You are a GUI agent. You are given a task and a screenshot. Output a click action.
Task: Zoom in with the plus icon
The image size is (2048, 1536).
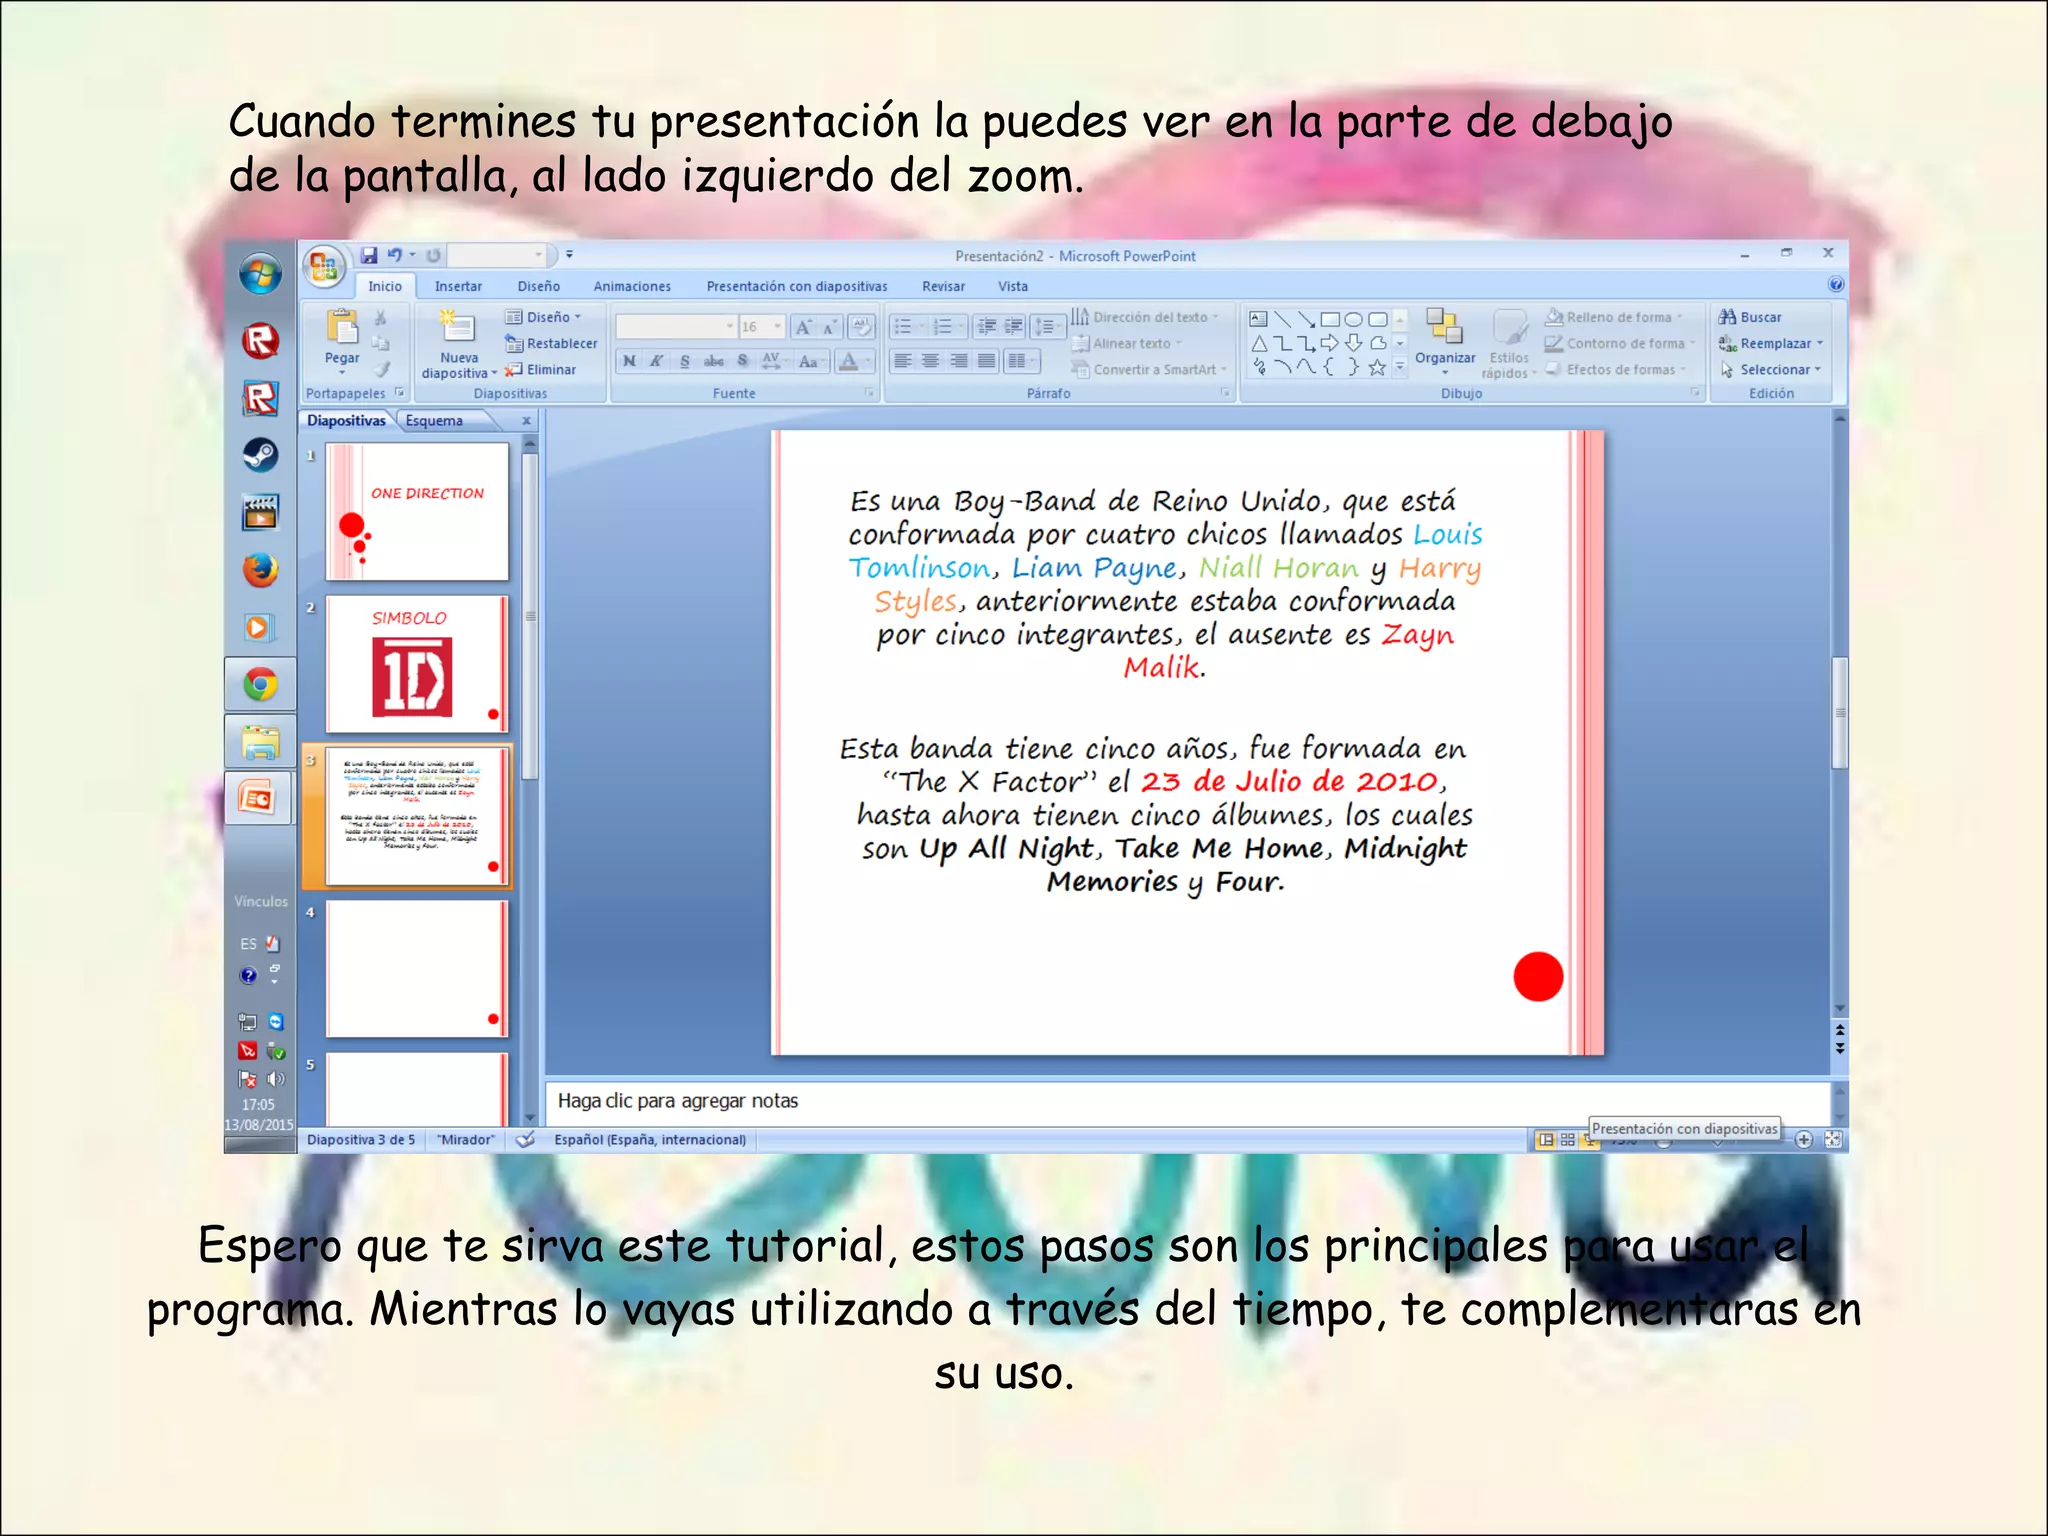[x=1804, y=1140]
